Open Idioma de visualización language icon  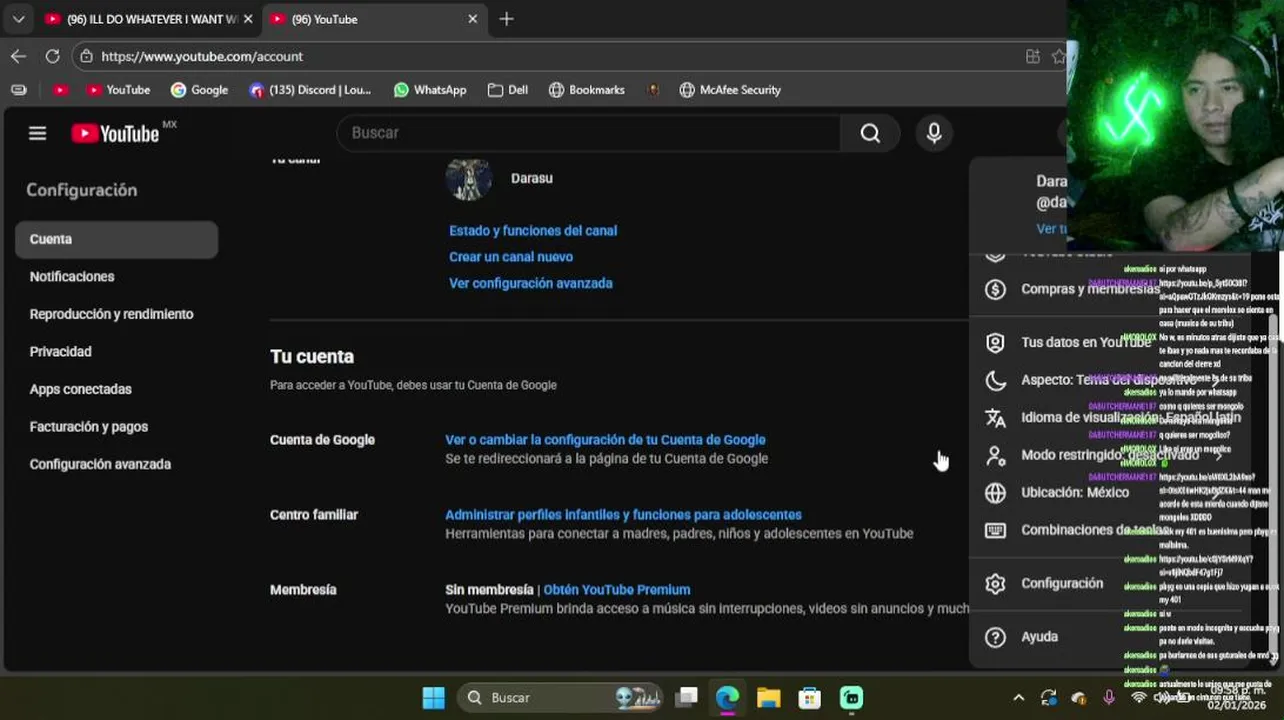click(x=995, y=418)
